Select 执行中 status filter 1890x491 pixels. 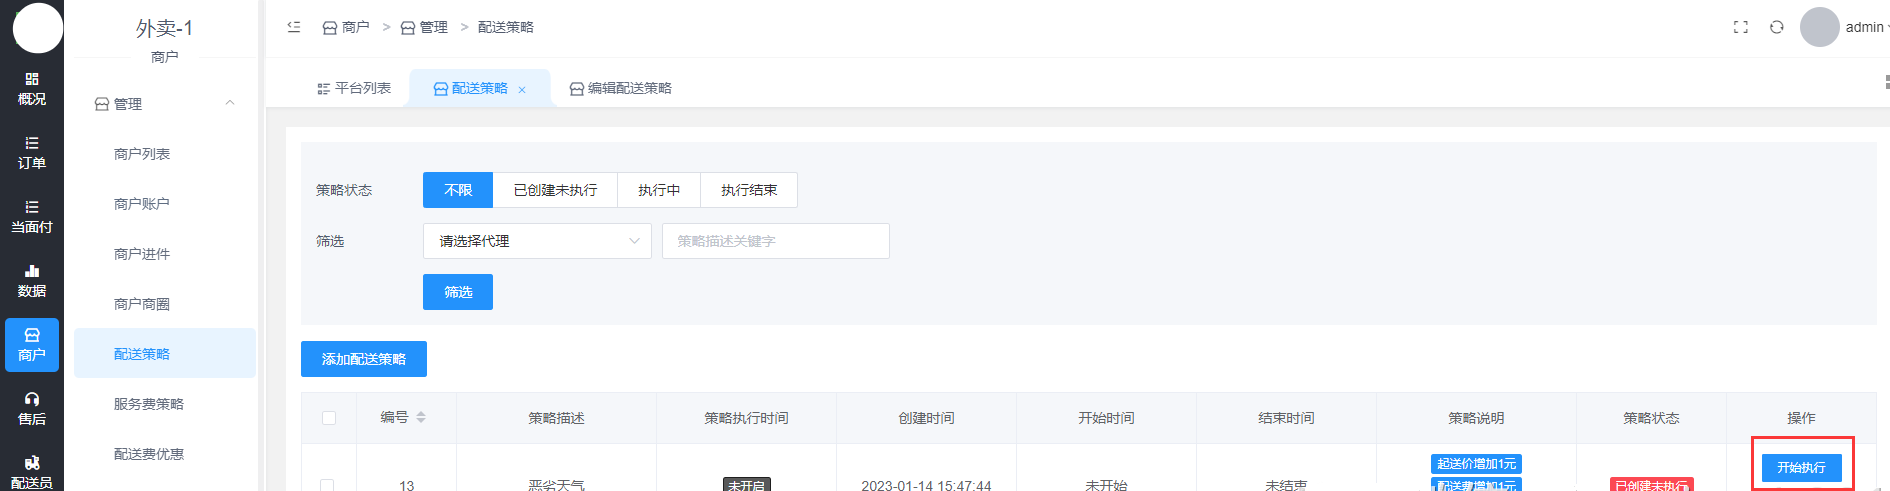659,190
